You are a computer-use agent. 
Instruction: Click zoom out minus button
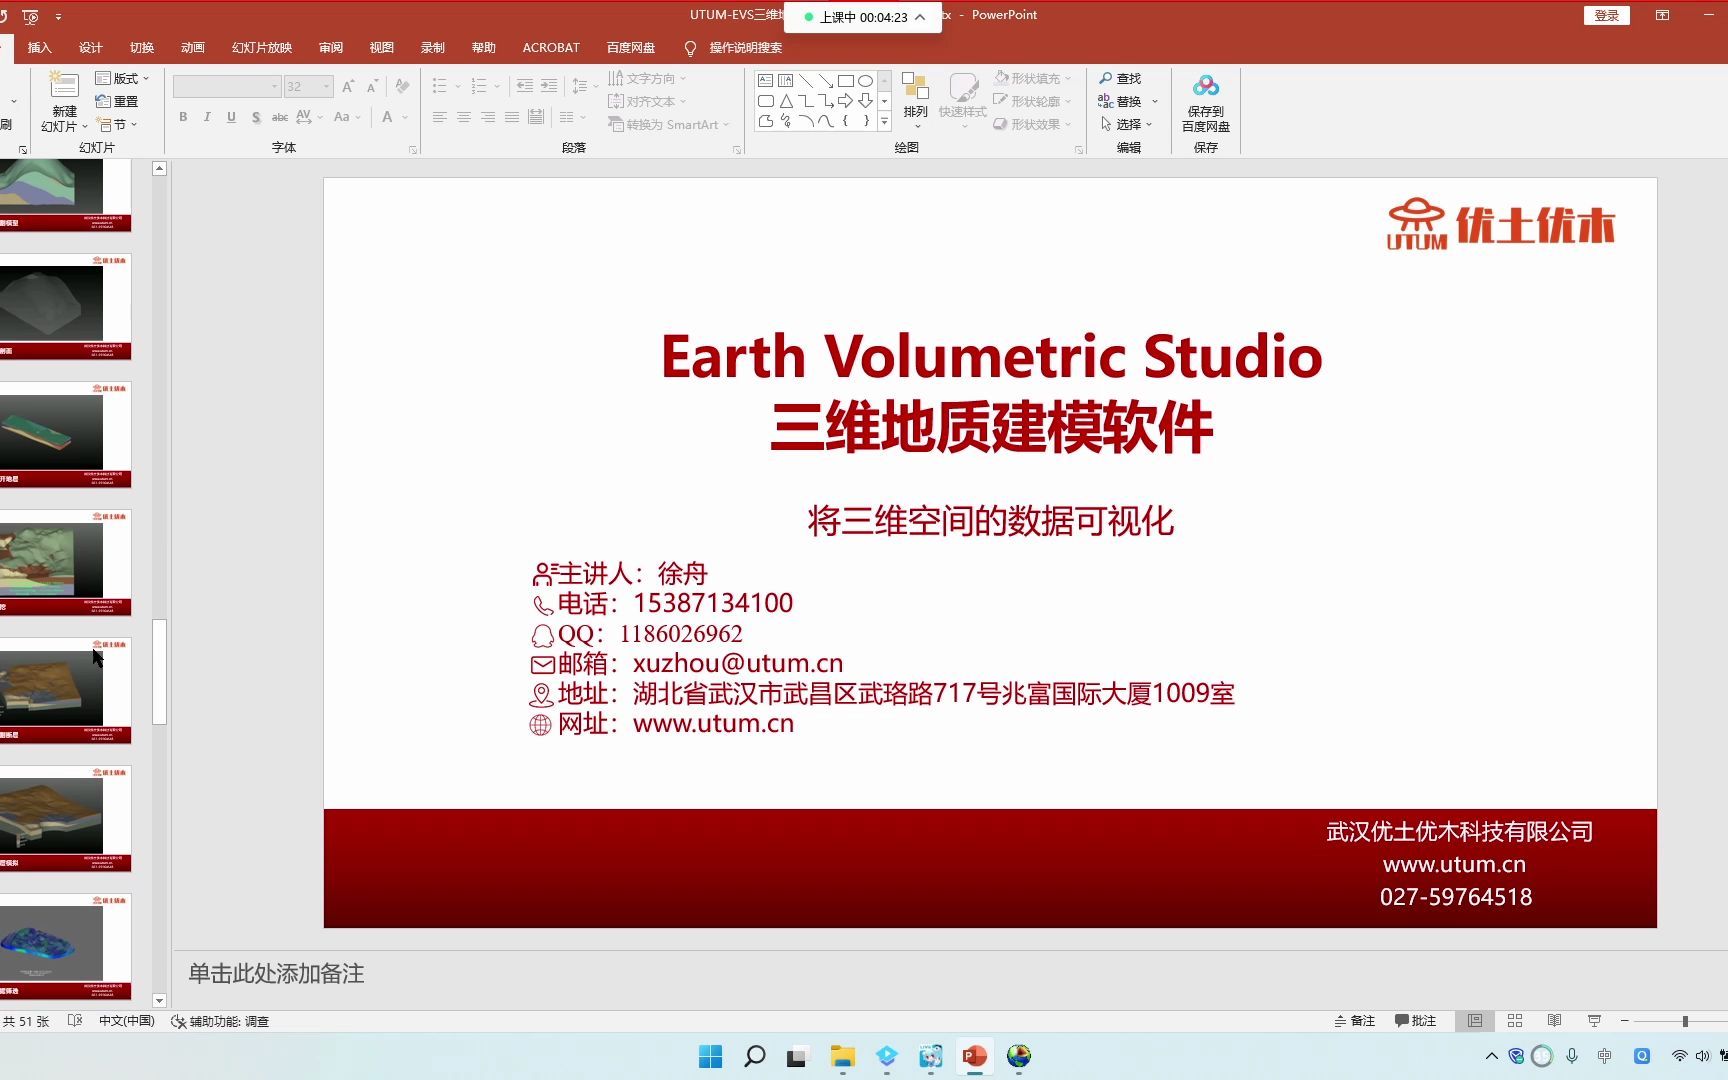(1625, 1021)
